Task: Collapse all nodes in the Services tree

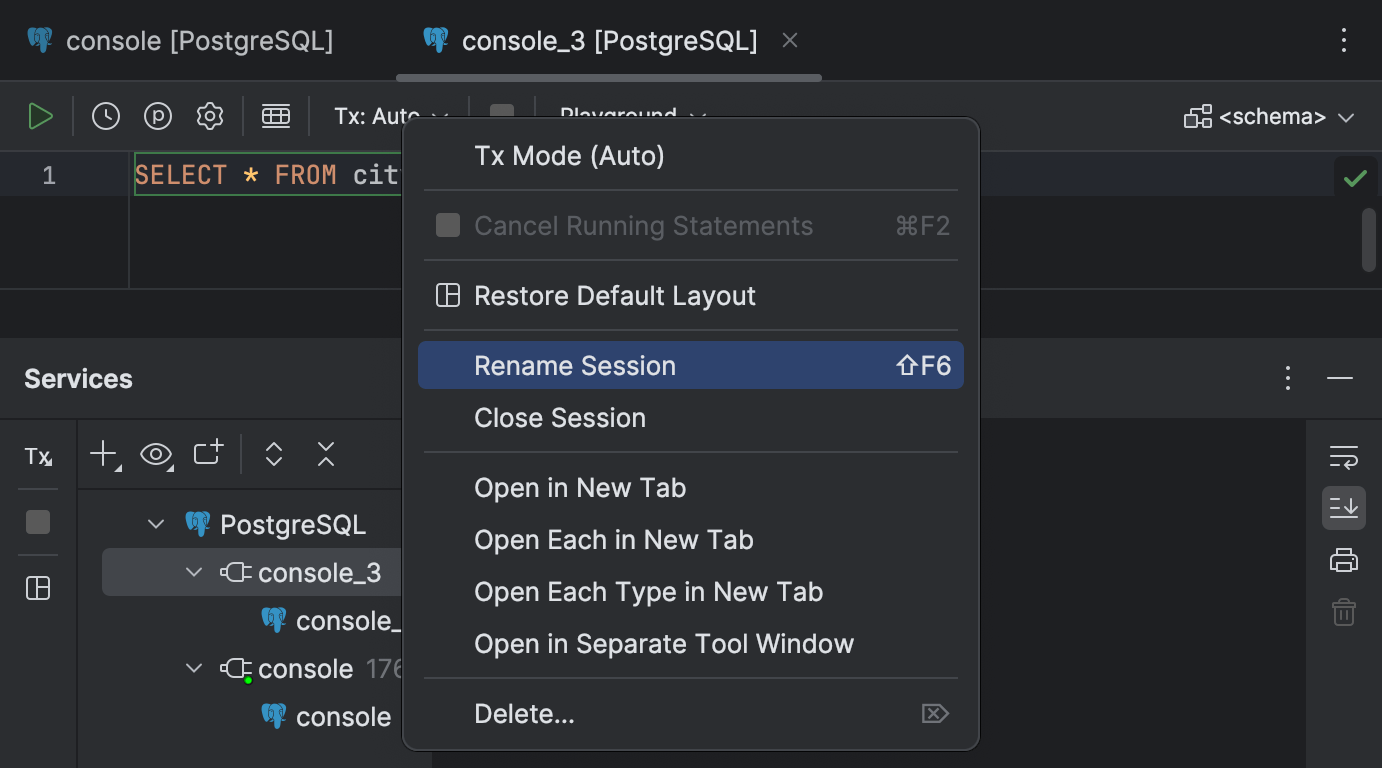Action: coord(325,453)
